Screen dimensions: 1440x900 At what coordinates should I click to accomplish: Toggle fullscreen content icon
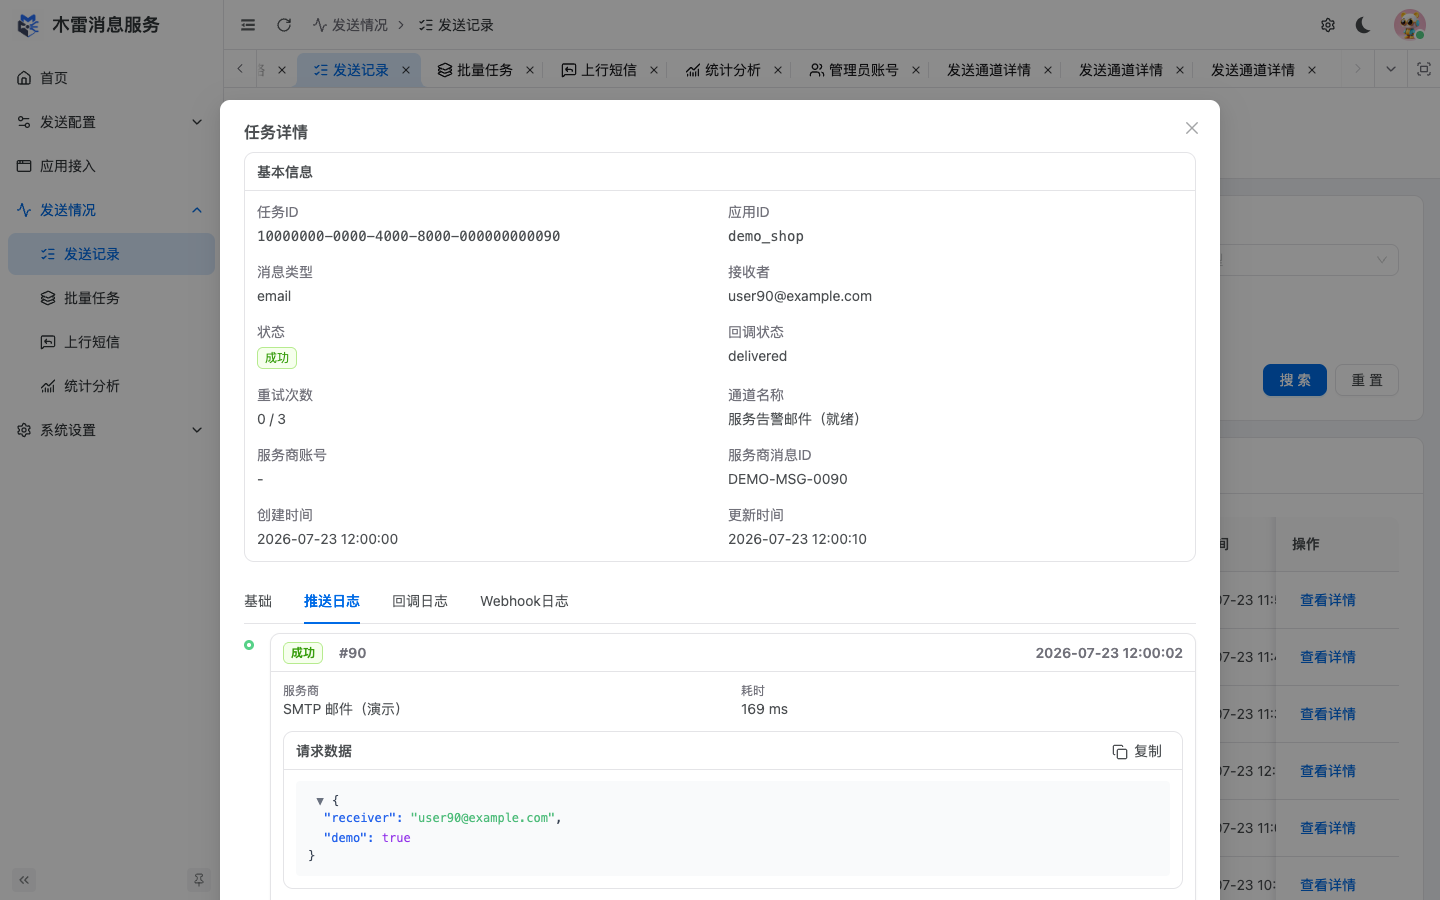1424,69
